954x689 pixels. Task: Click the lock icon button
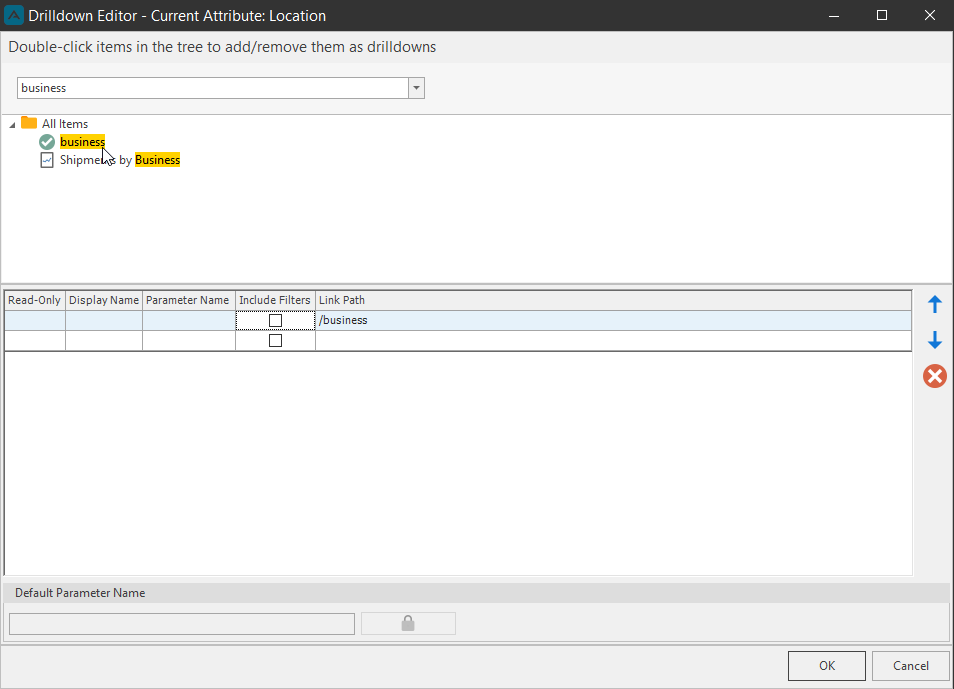[x=408, y=623]
